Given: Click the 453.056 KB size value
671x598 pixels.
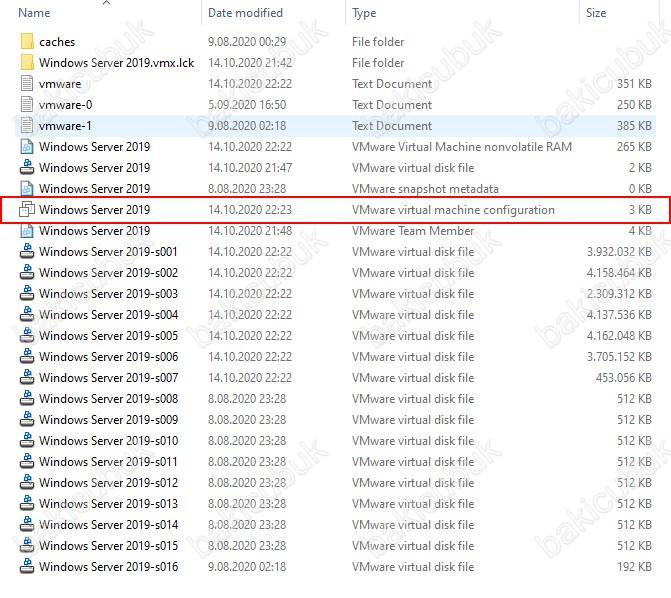Looking at the screenshot, I should 624,378.
